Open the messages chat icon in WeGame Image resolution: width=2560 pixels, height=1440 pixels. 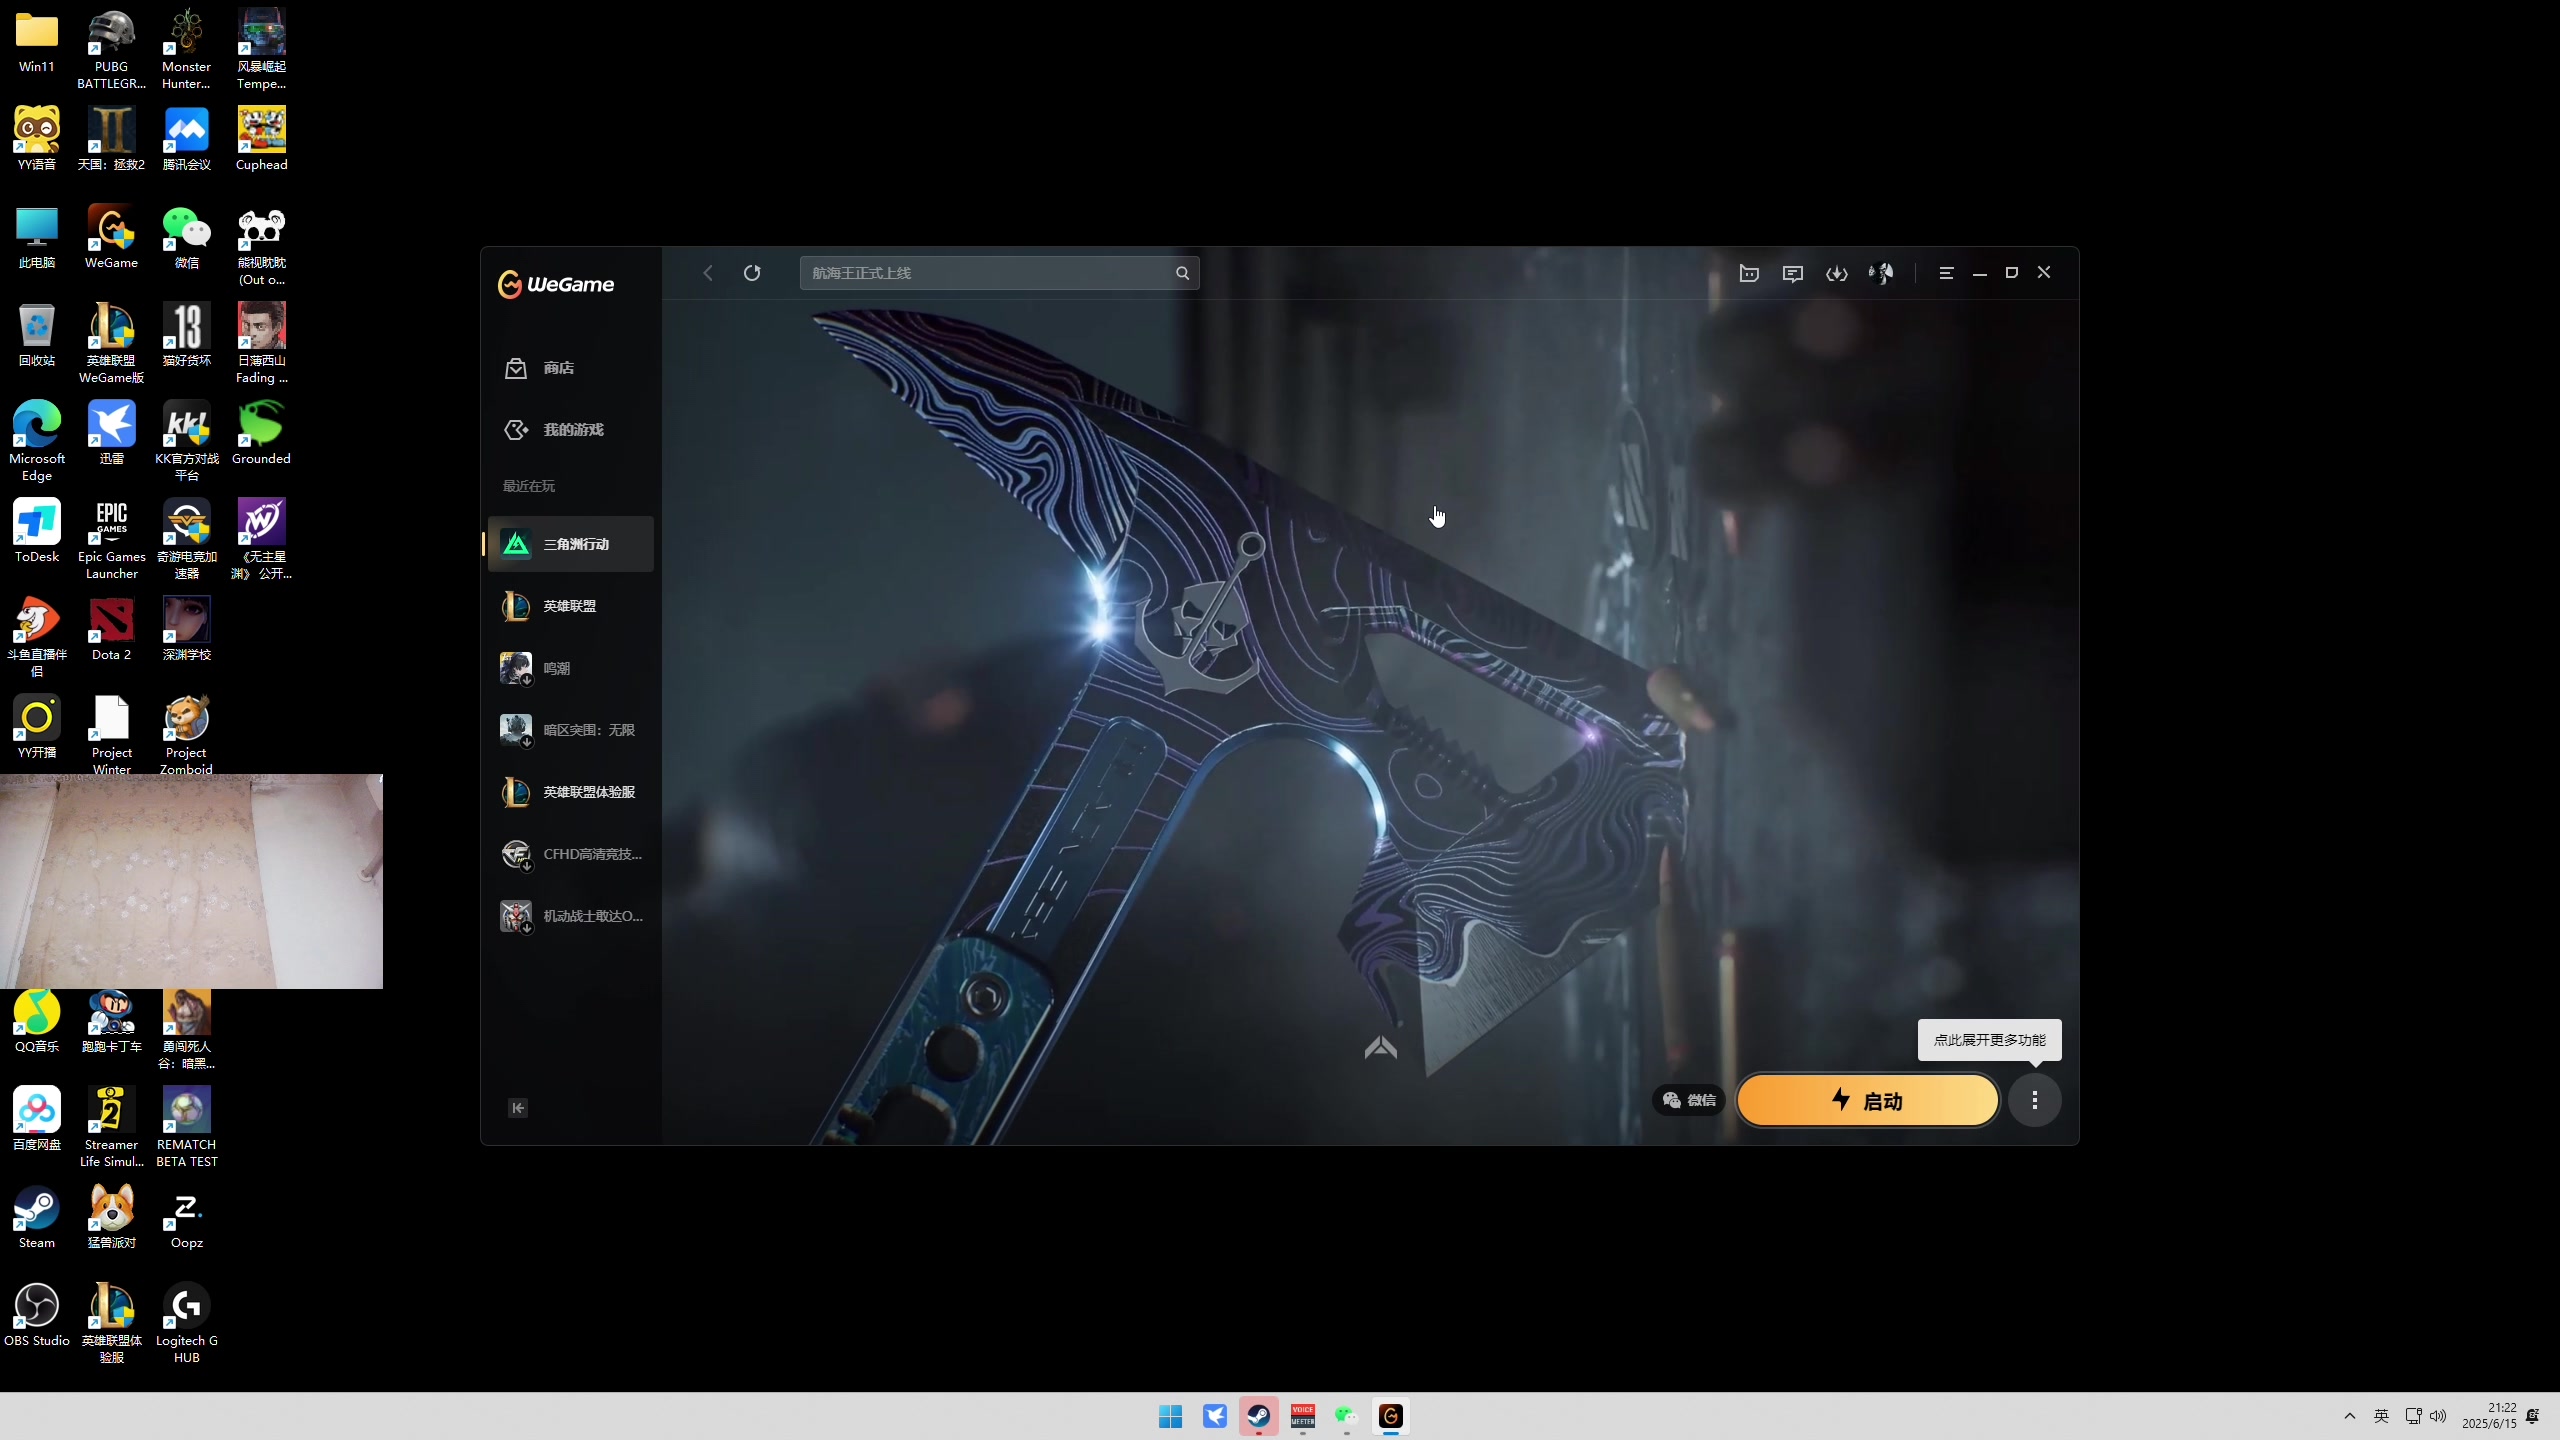[1793, 273]
